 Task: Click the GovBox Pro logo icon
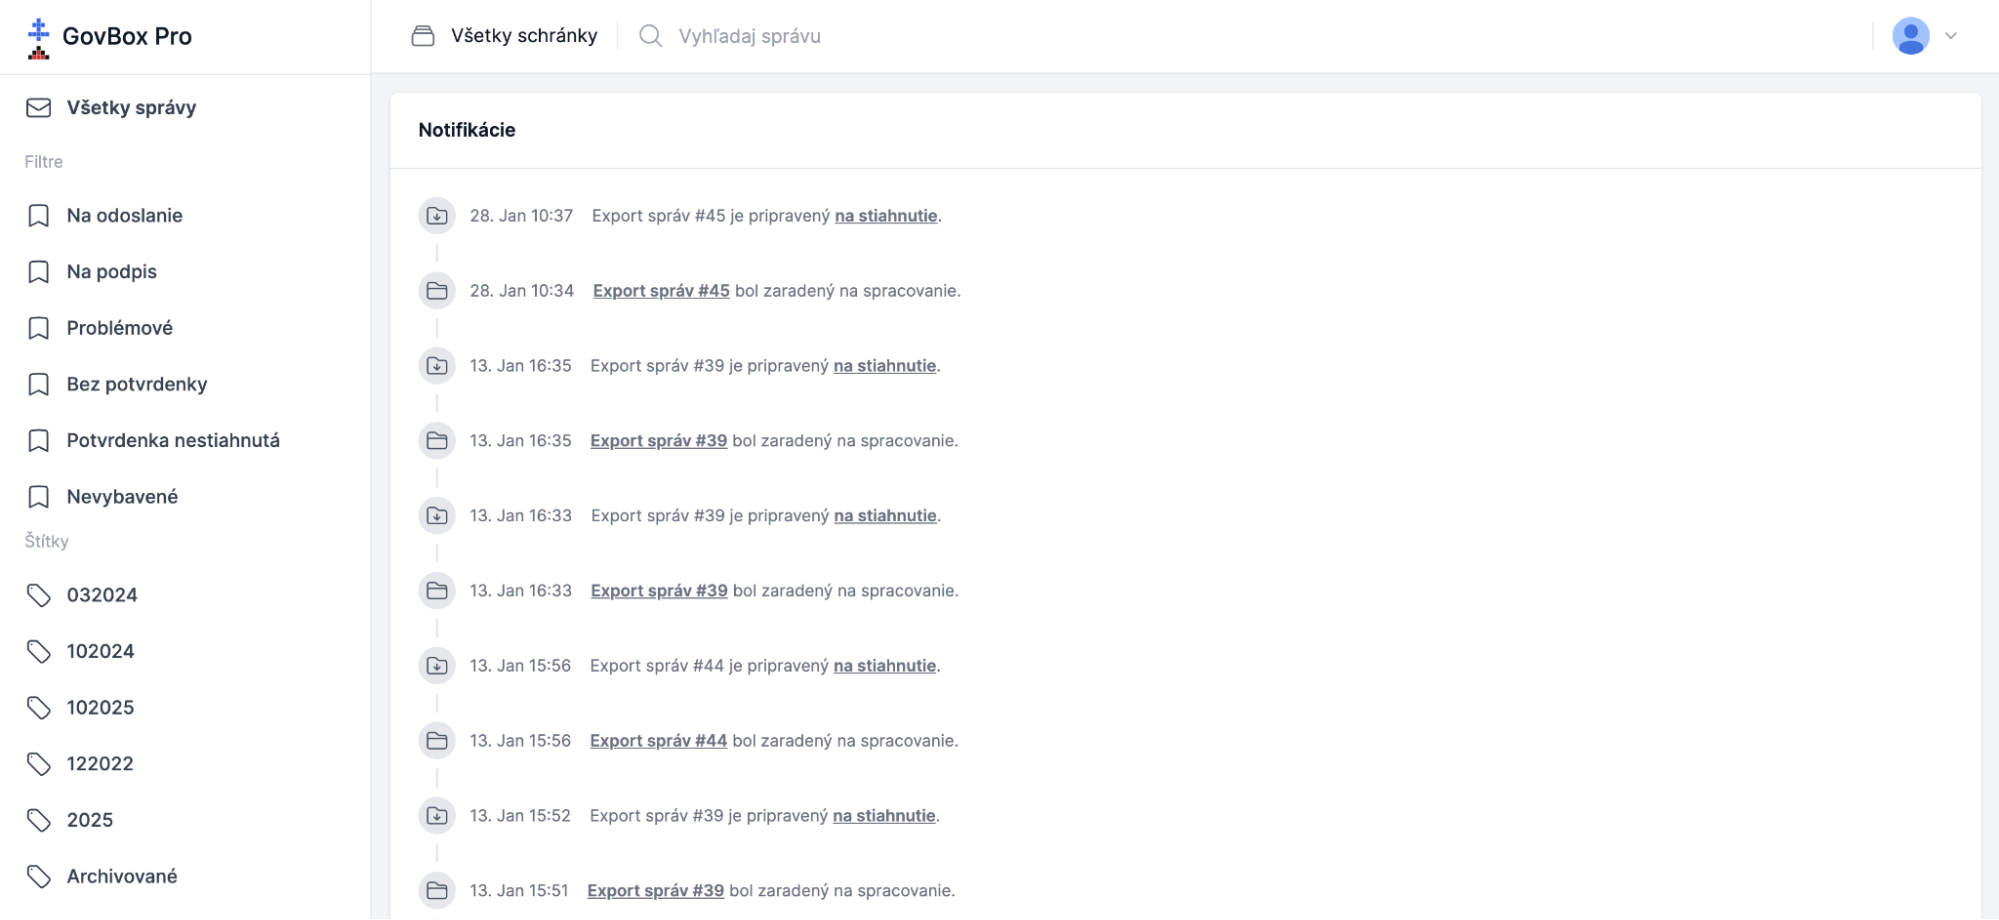(38, 38)
